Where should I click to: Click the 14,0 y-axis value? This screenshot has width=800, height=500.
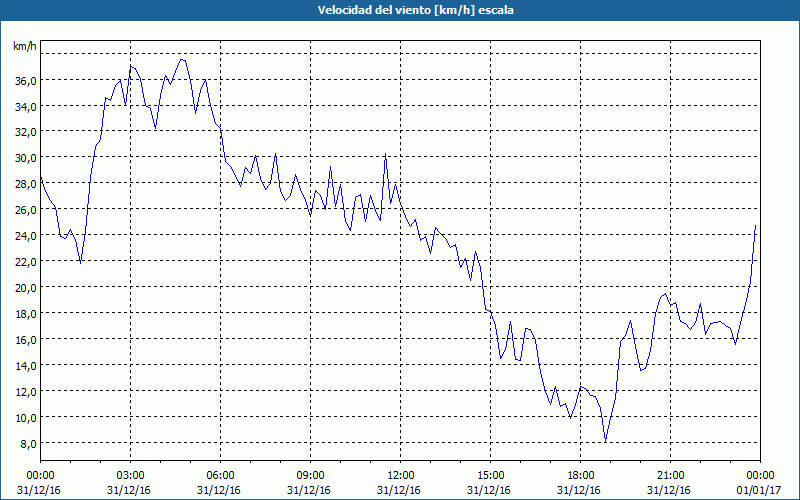click(x=26, y=366)
